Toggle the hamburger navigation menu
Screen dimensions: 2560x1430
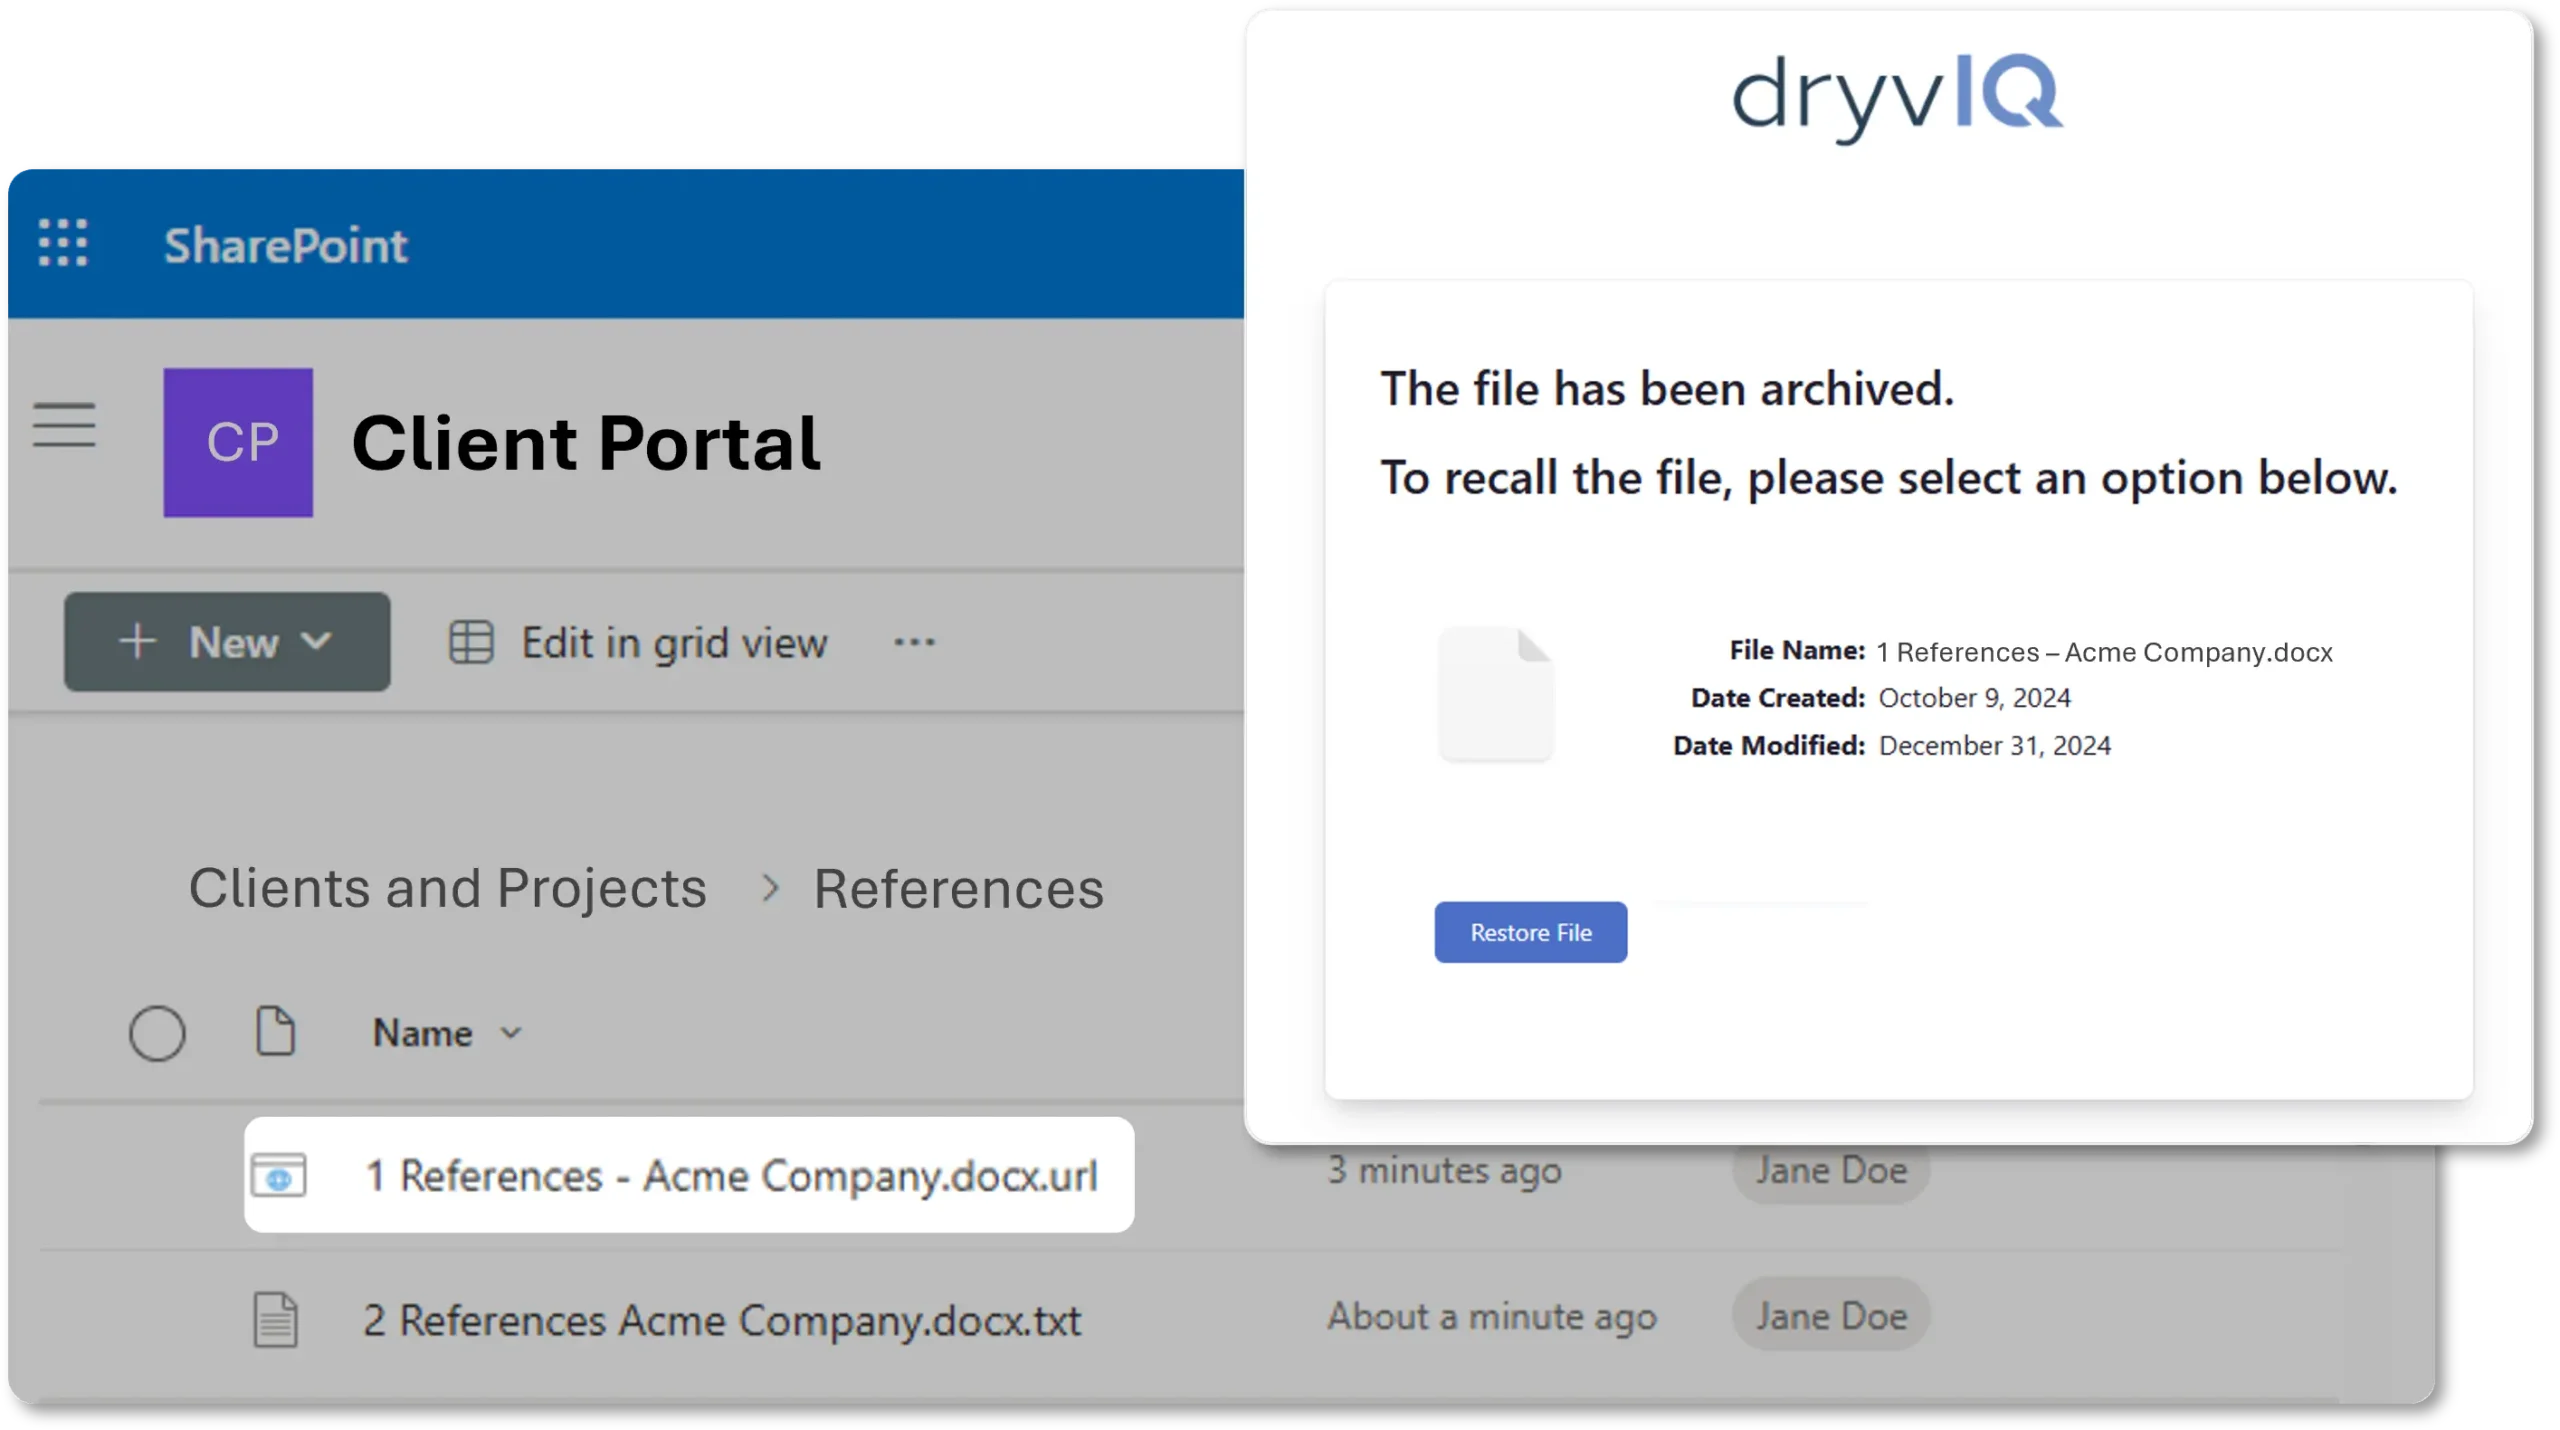[x=64, y=424]
